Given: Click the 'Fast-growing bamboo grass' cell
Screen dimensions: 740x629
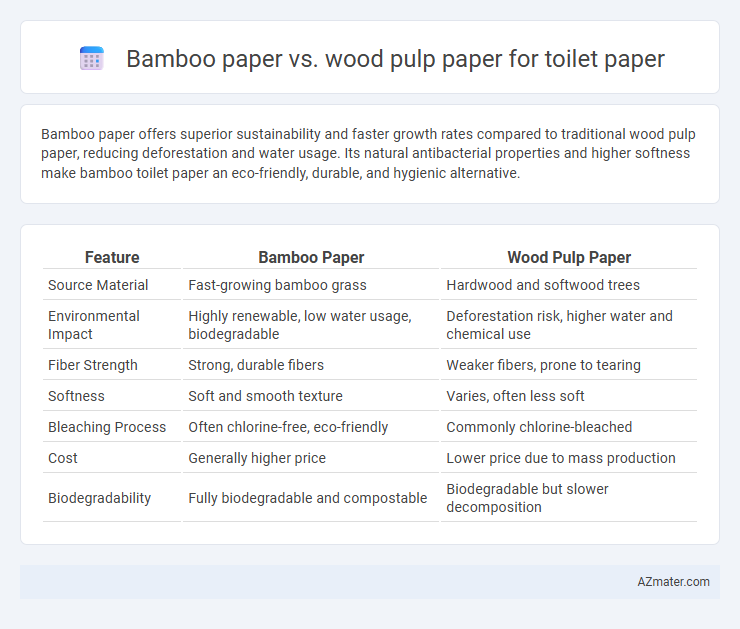Looking at the screenshot, I should tap(311, 285).
